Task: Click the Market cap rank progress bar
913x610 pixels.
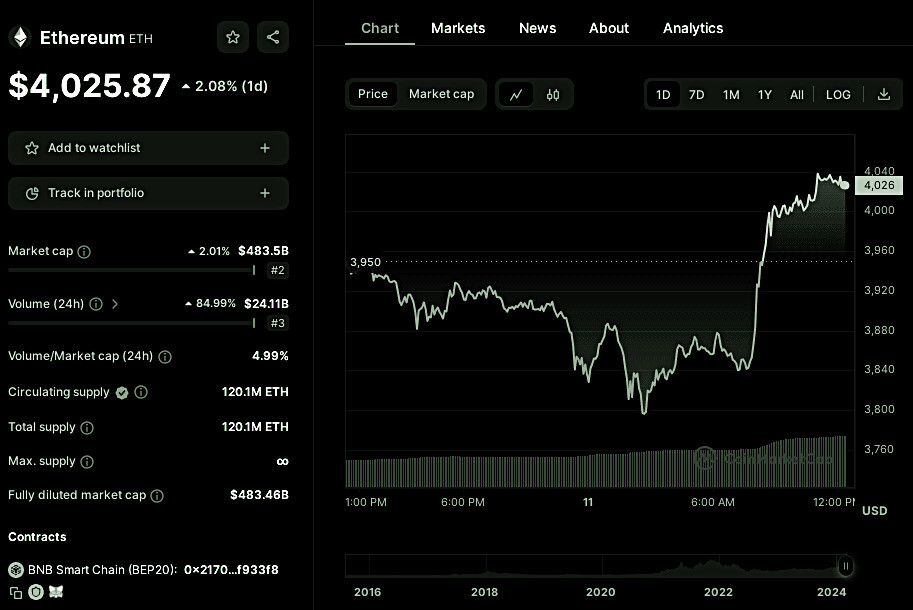Action: click(132, 270)
